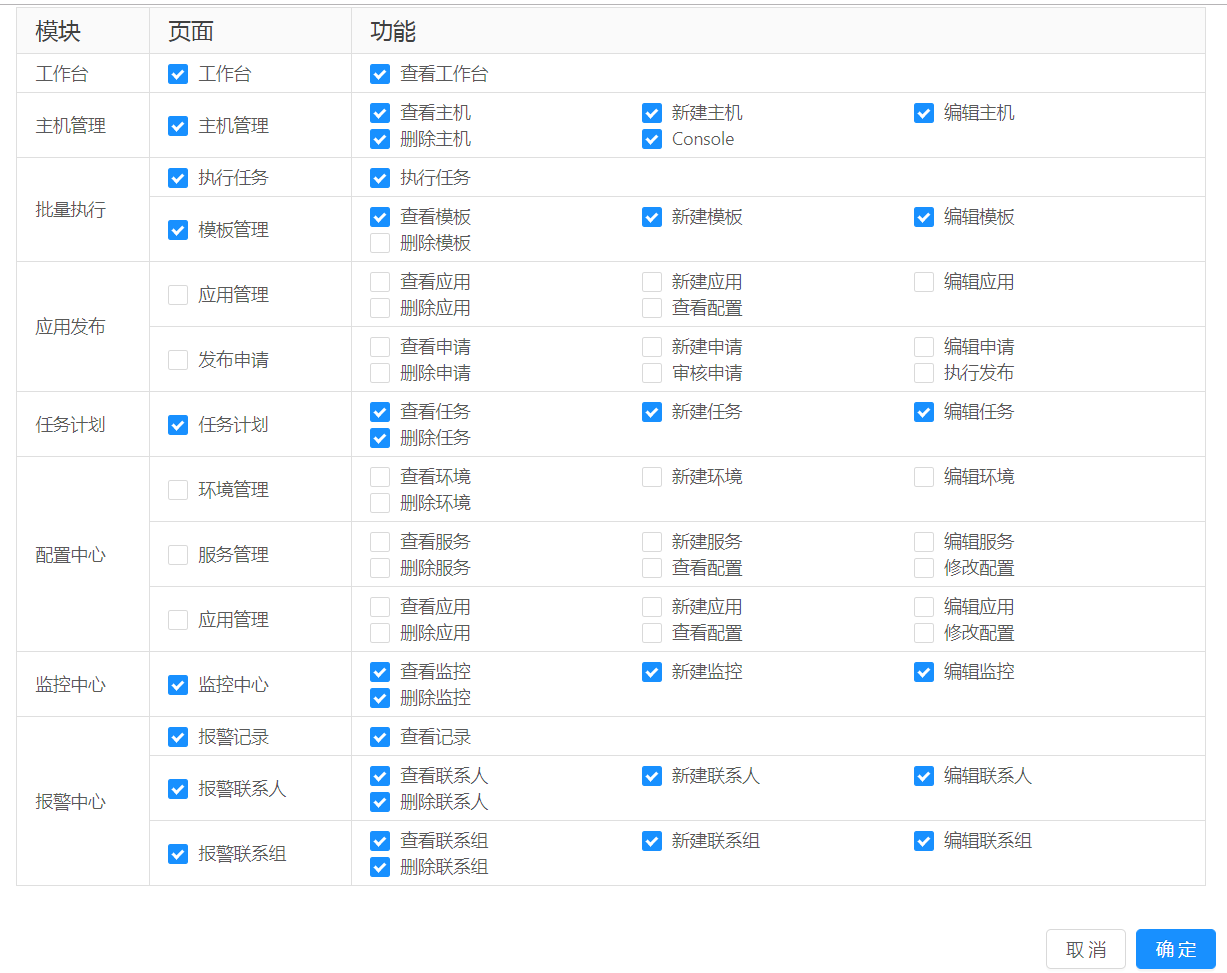
Task: Check the 新建服务 permission
Action: [x=652, y=541]
